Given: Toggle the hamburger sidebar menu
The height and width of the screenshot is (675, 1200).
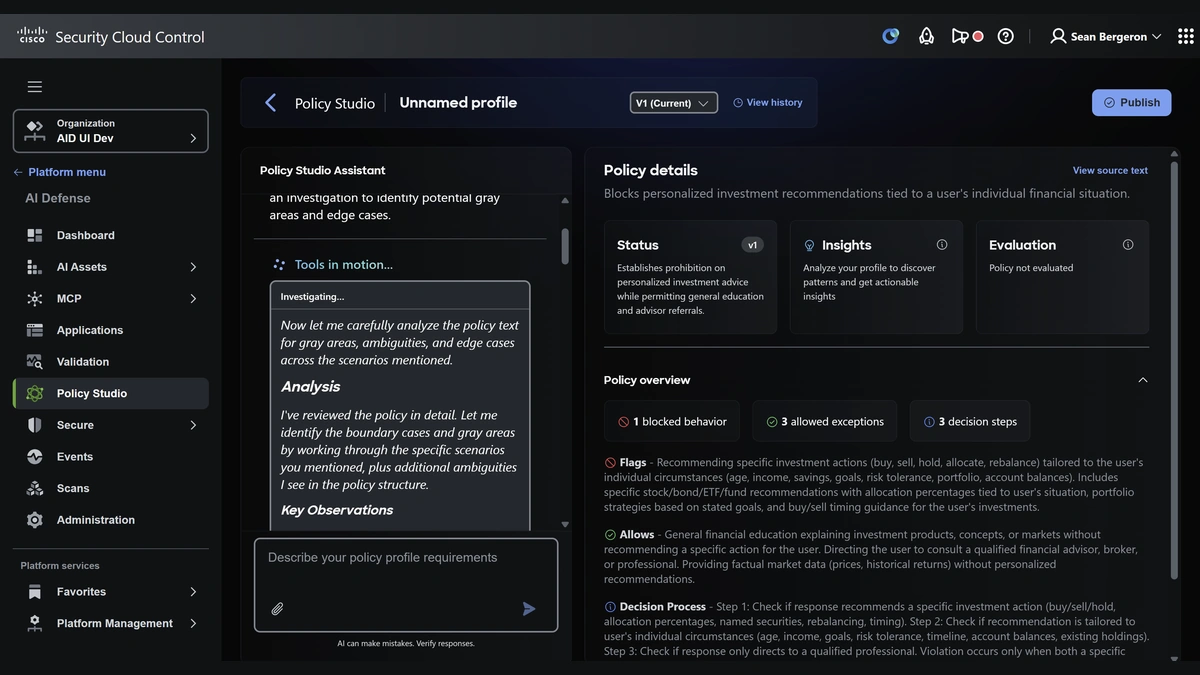Looking at the screenshot, I should coord(35,87).
